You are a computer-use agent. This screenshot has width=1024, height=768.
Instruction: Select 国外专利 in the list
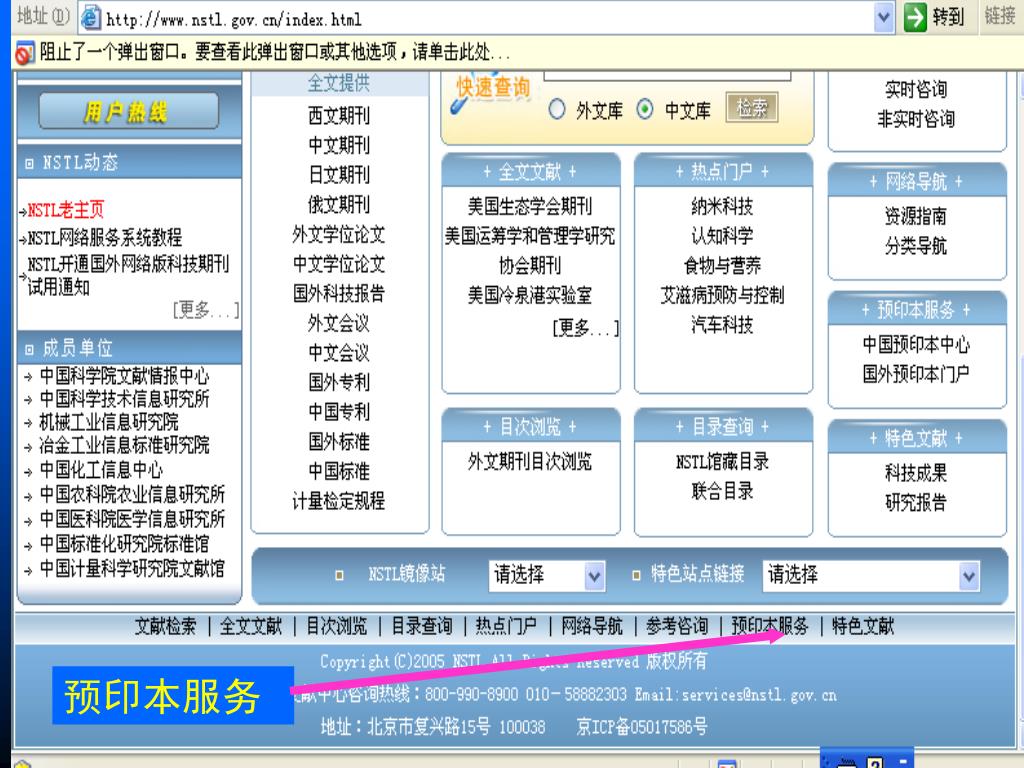339,382
